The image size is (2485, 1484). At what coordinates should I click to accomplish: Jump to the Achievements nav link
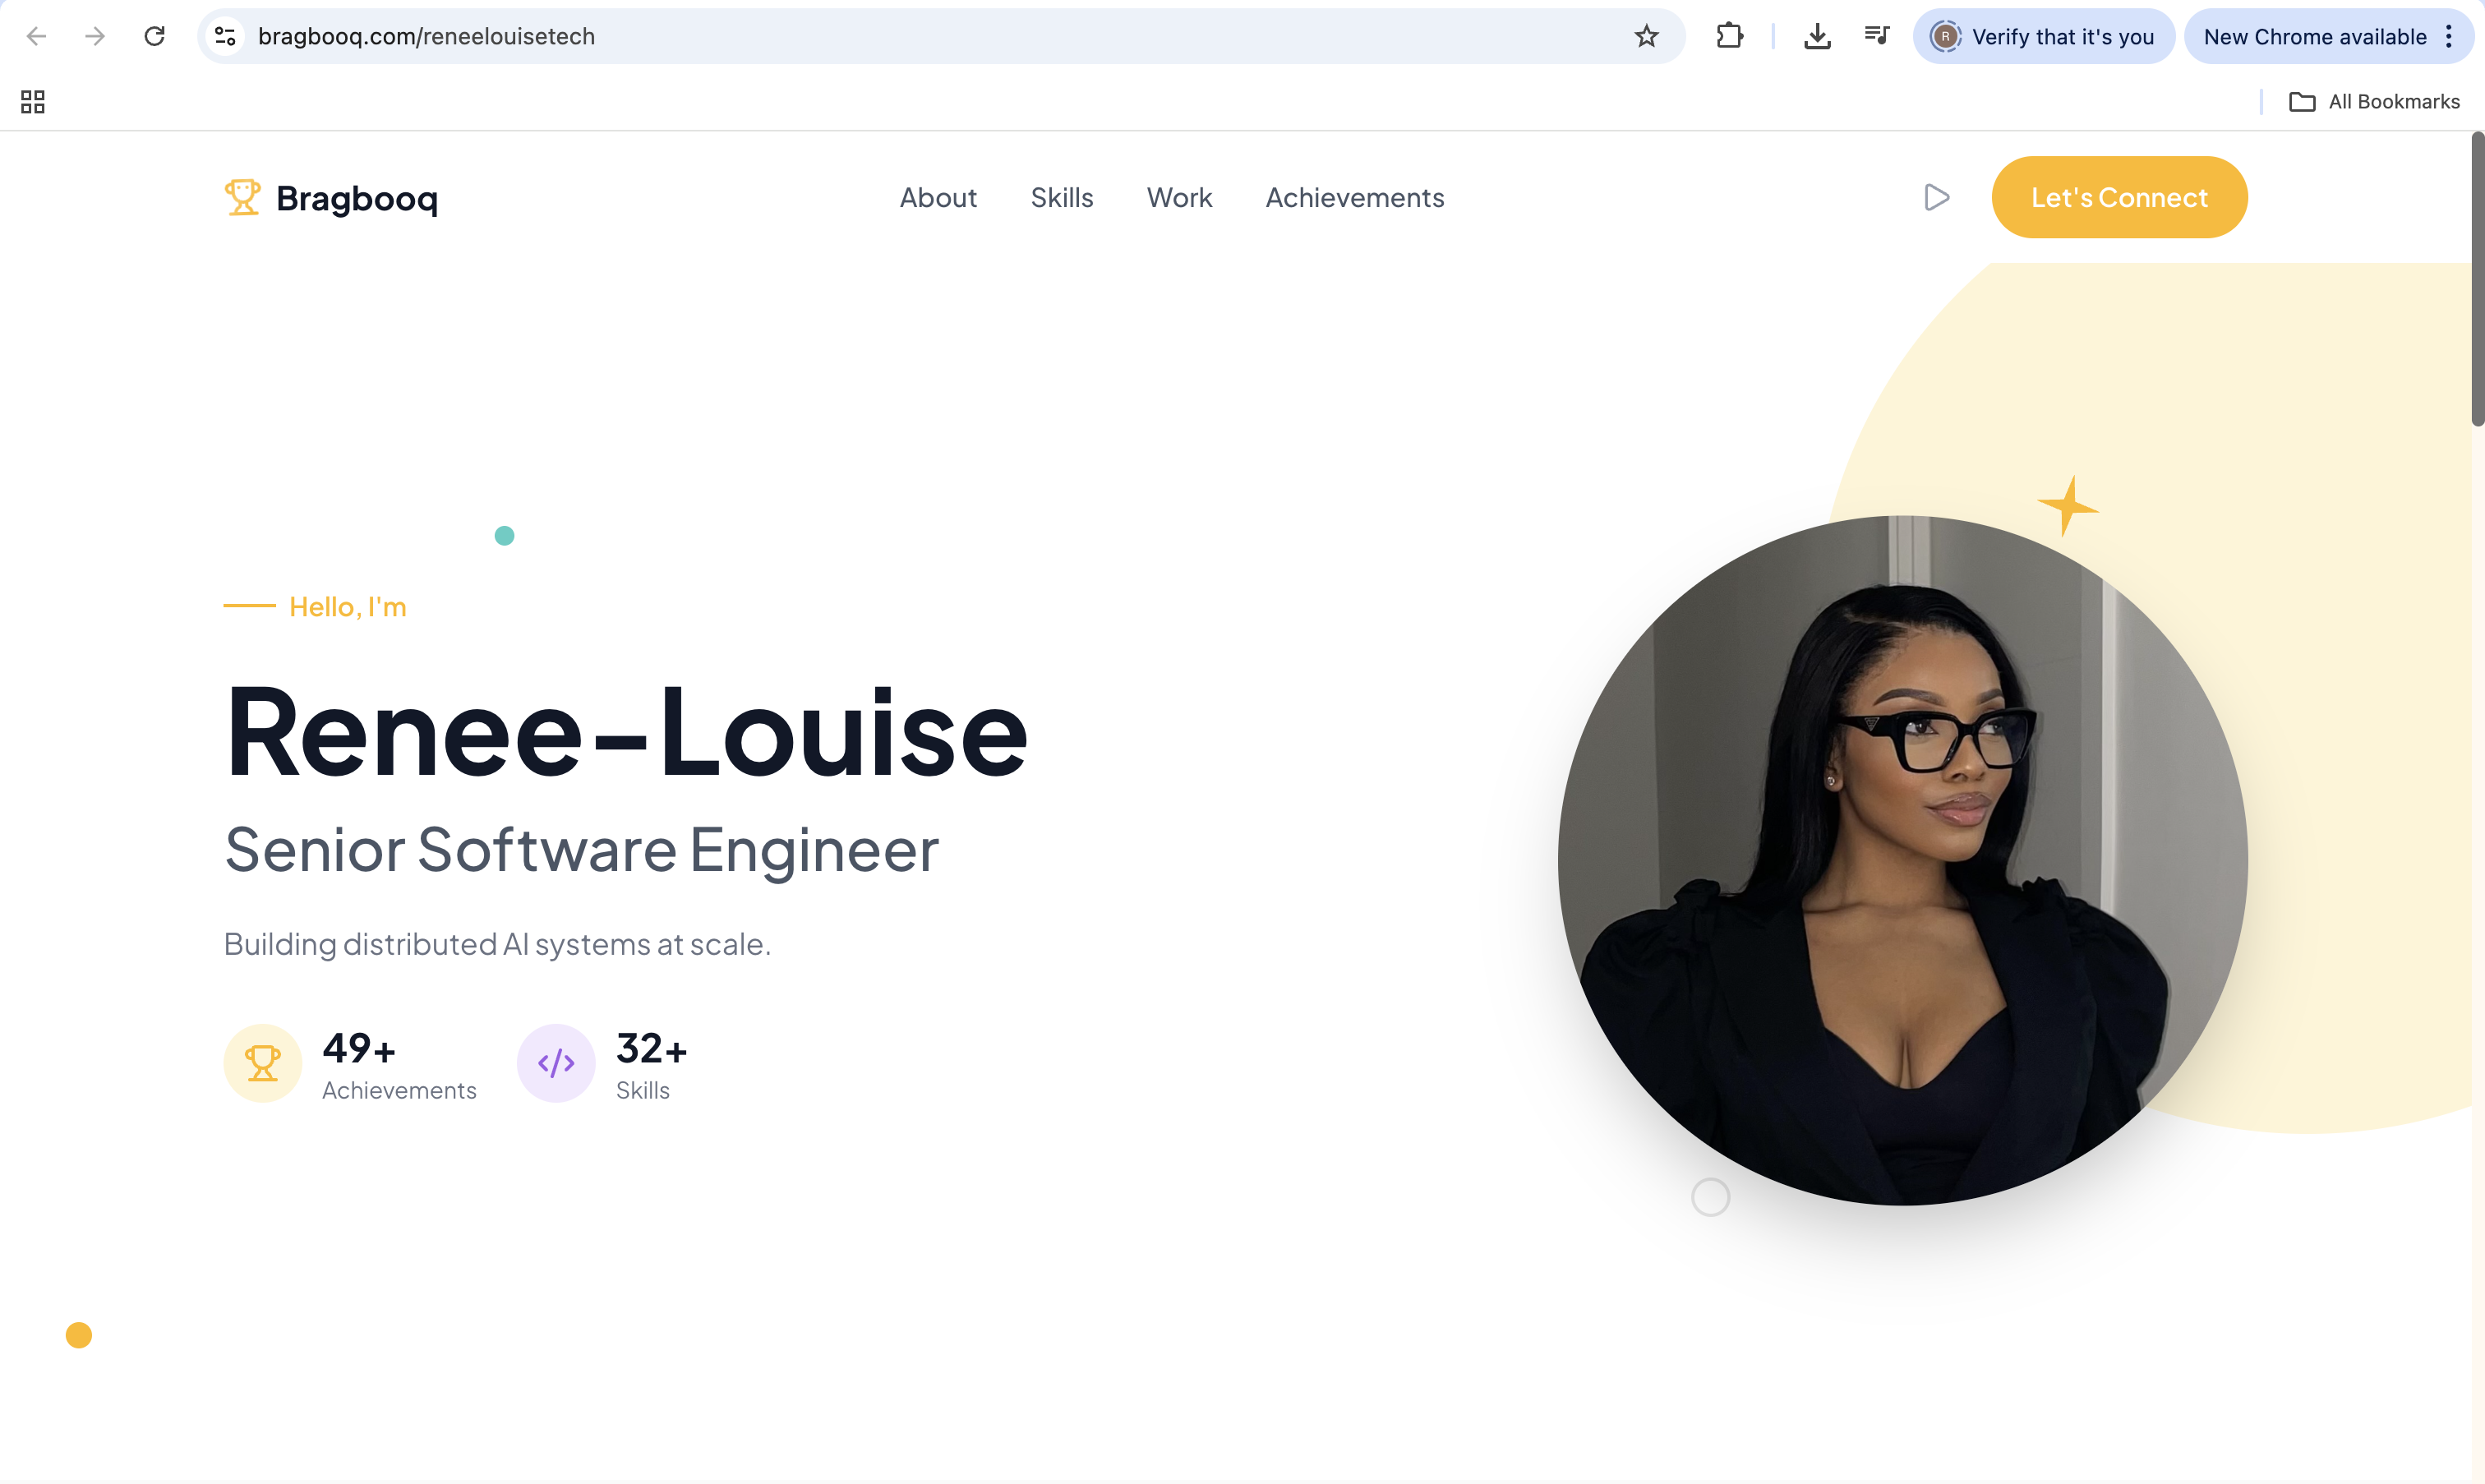(1354, 198)
